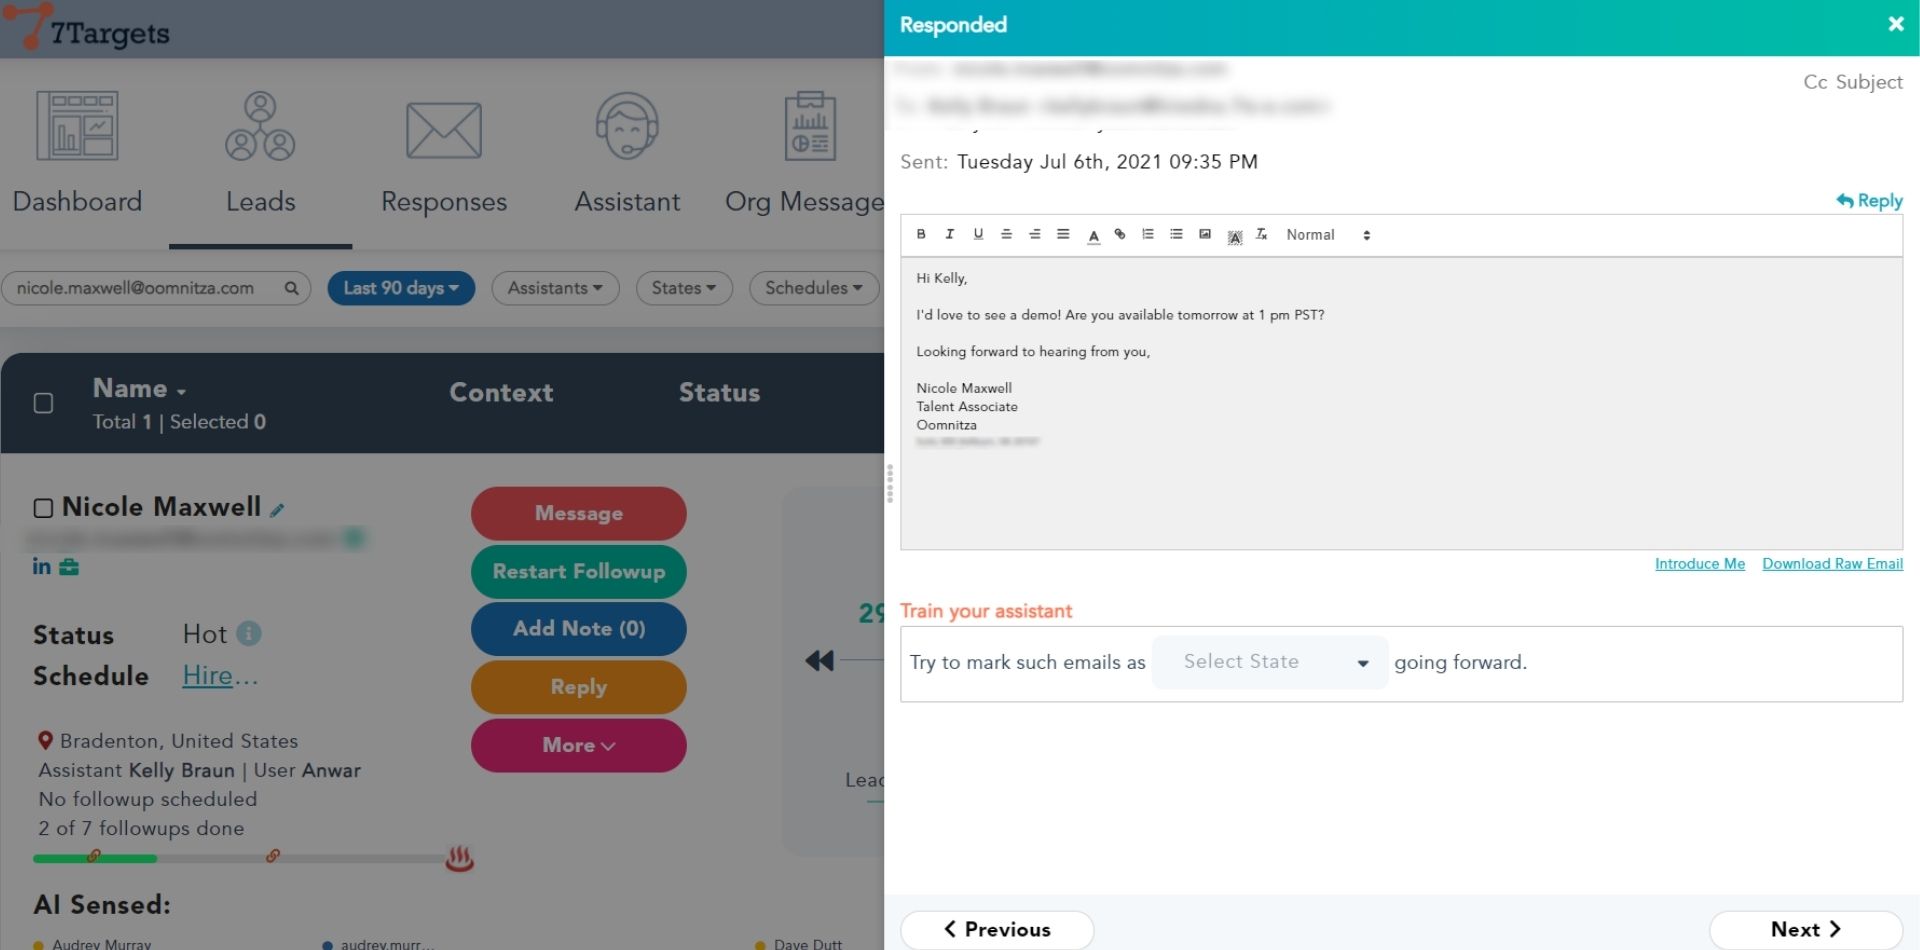
Task: Clear formatting with the Tx icon
Action: point(1262,234)
